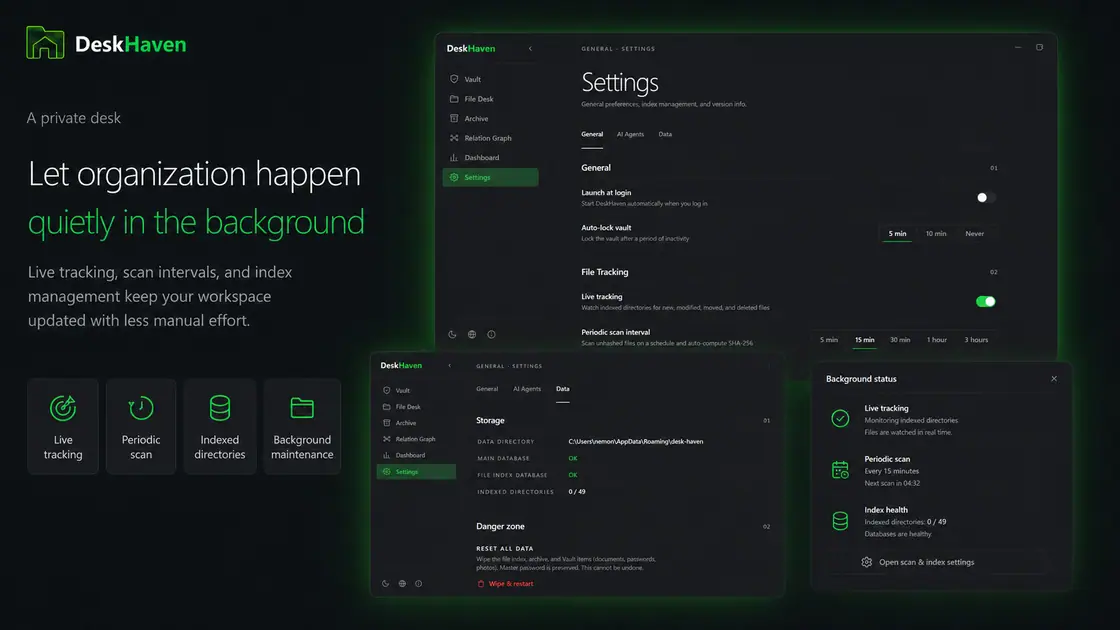This screenshot has width=1120, height=630.
Task: Click the DeskHaven title in lower window
Action: click(401, 365)
